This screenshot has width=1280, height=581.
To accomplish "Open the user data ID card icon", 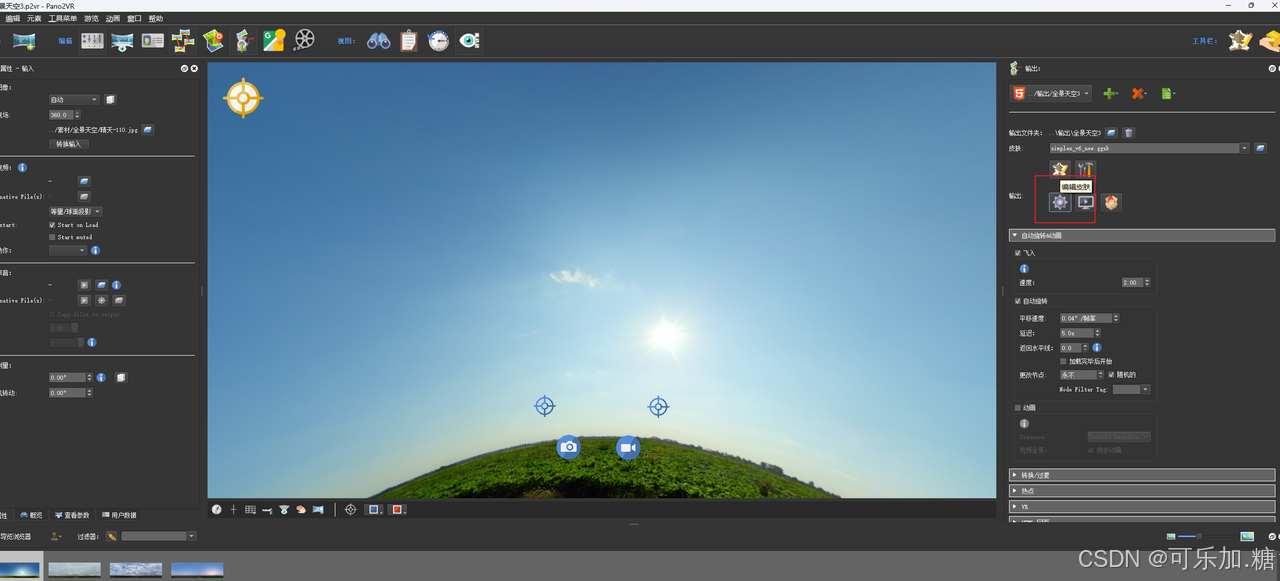I will point(152,41).
